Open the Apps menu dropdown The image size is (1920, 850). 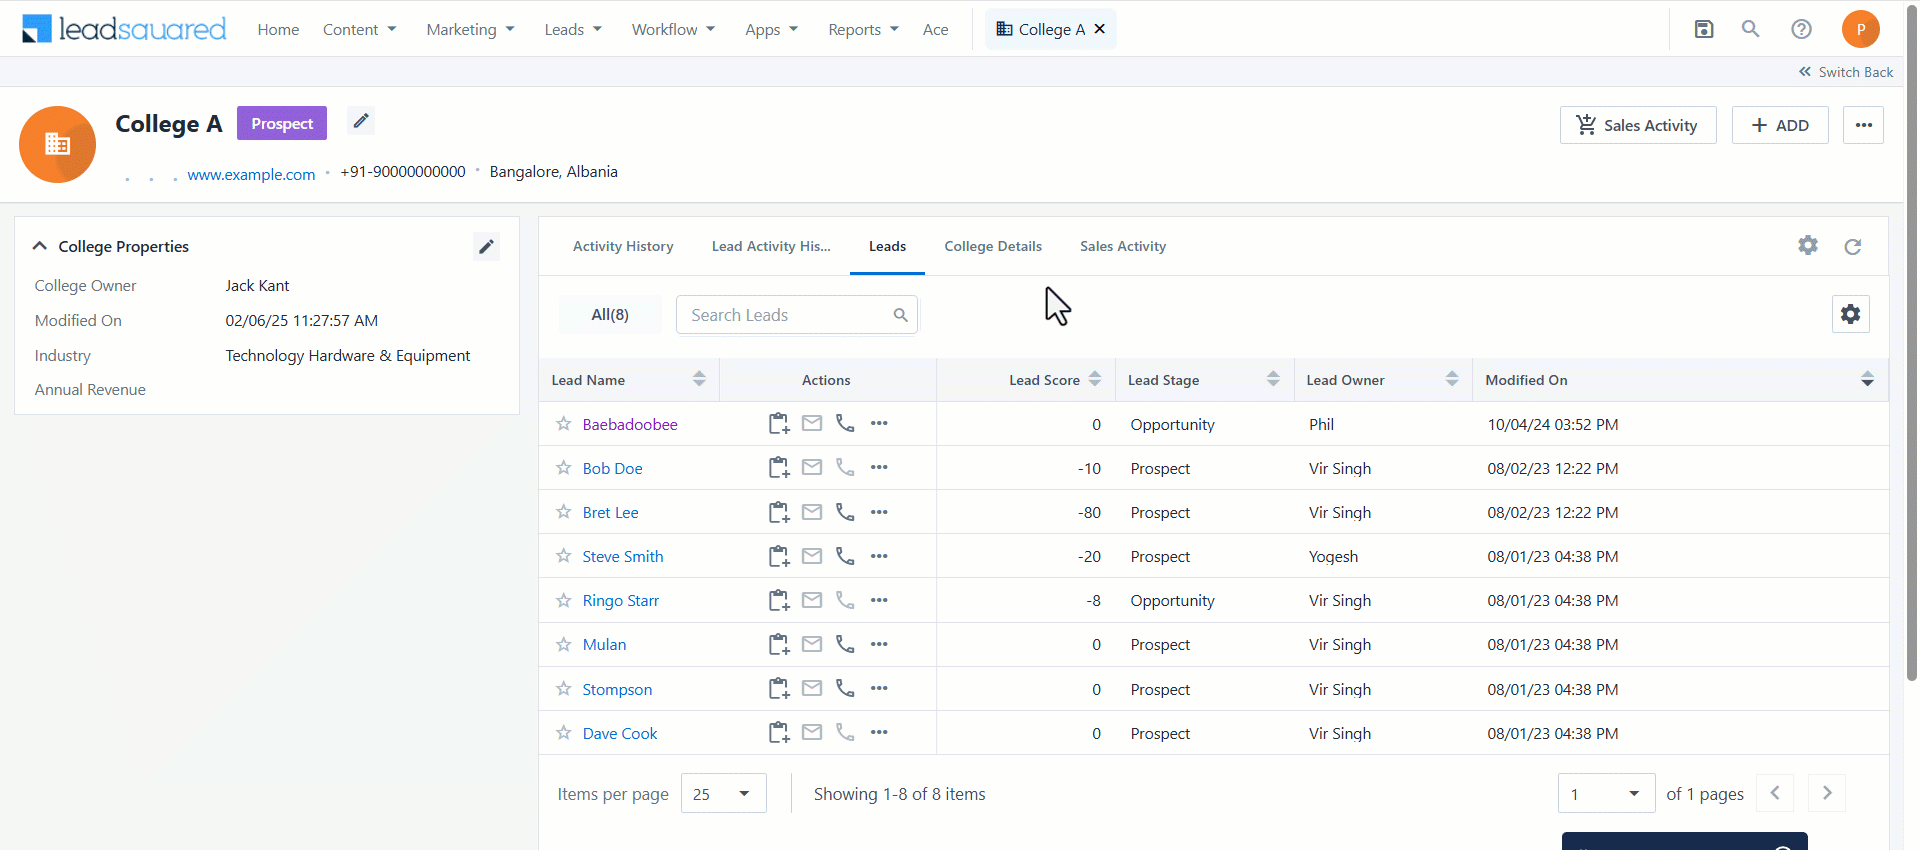(x=771, y=30)
